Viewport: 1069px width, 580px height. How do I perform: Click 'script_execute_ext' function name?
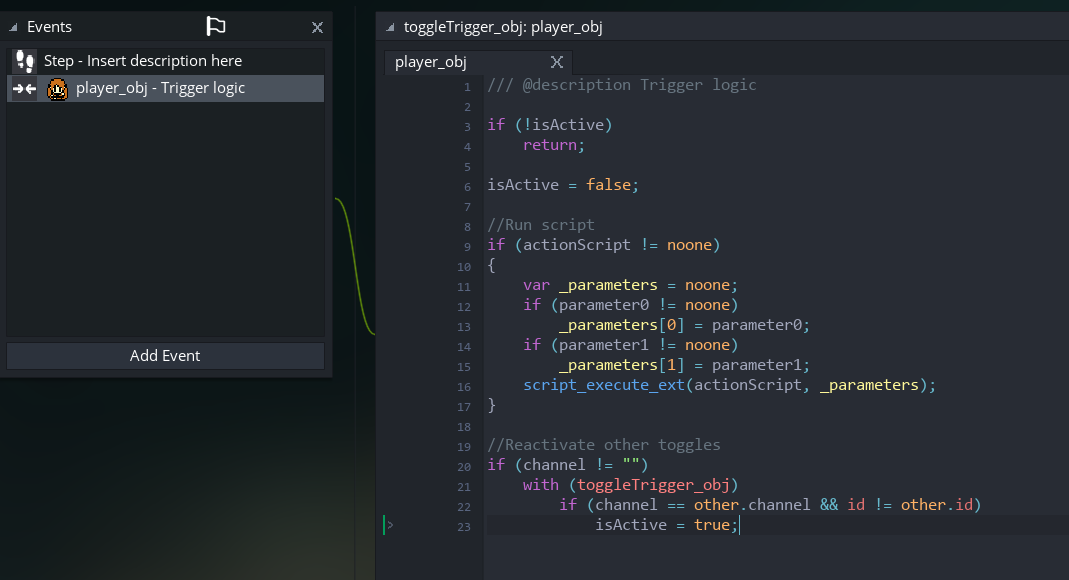point(603,385)
